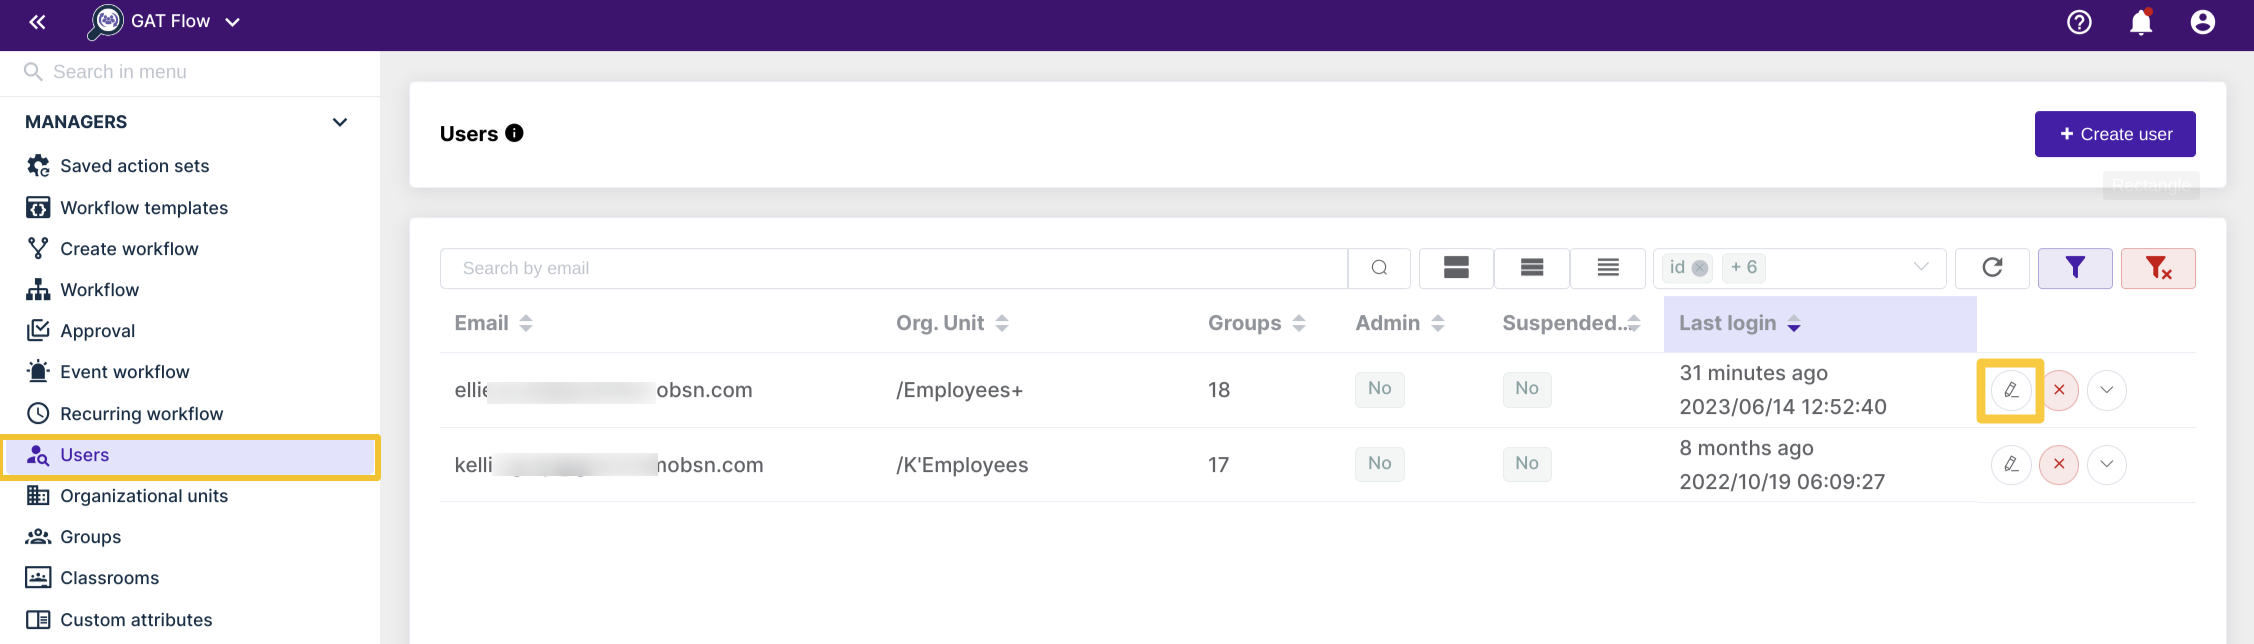
Task: Refresh the users table
Action: coord(1992,268)
